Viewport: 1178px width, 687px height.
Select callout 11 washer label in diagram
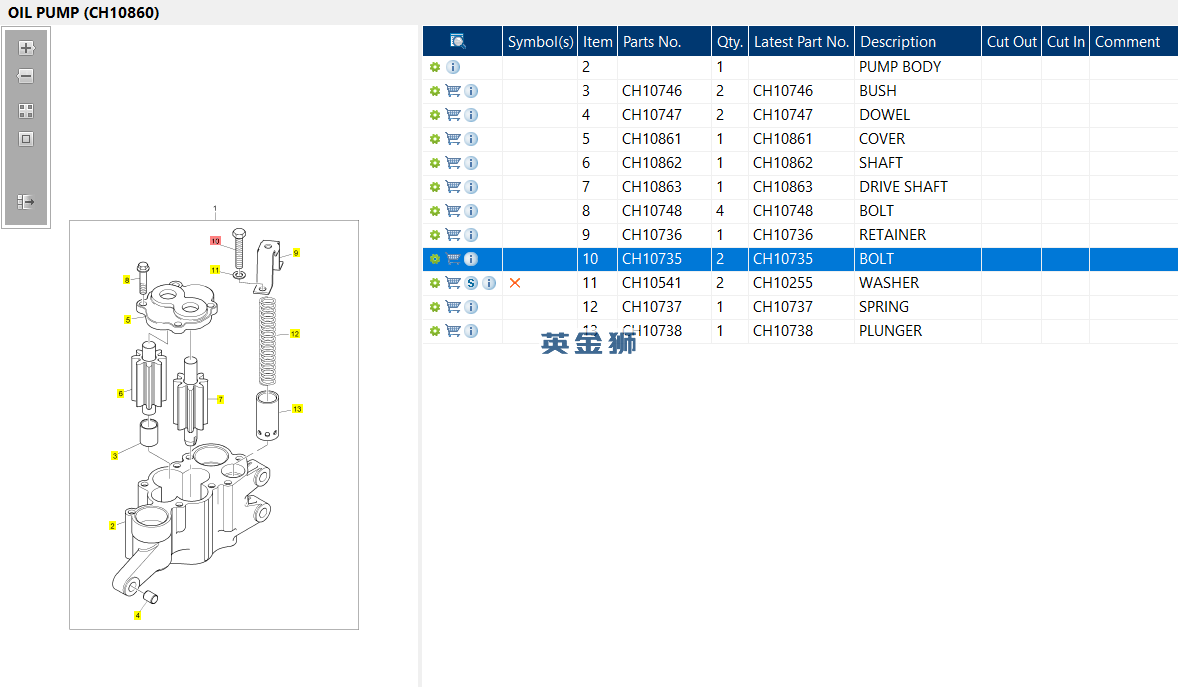coord(215,270)
